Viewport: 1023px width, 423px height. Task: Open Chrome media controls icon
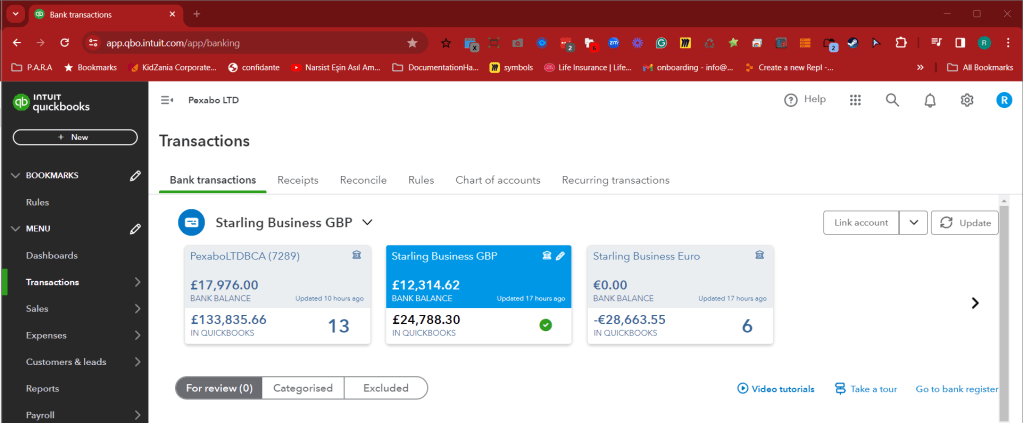pyautogui.click(x=937, y=43)
